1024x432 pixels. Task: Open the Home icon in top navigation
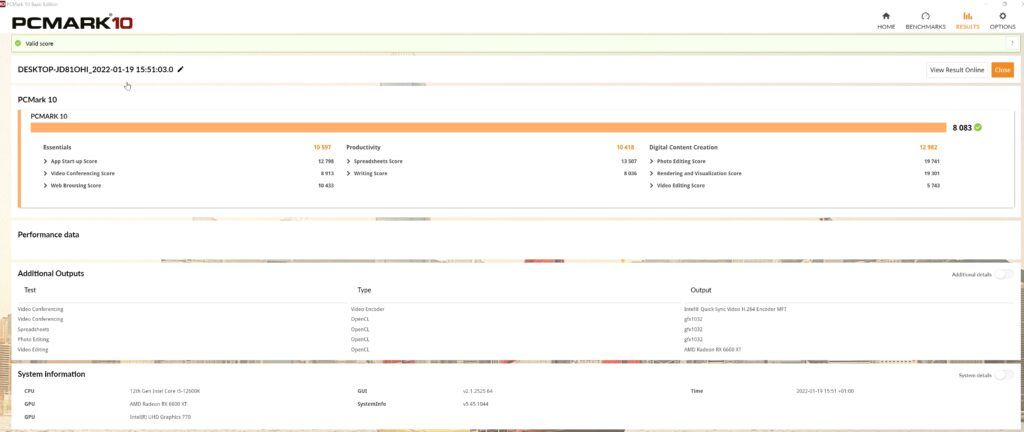[x=886, y=16]
